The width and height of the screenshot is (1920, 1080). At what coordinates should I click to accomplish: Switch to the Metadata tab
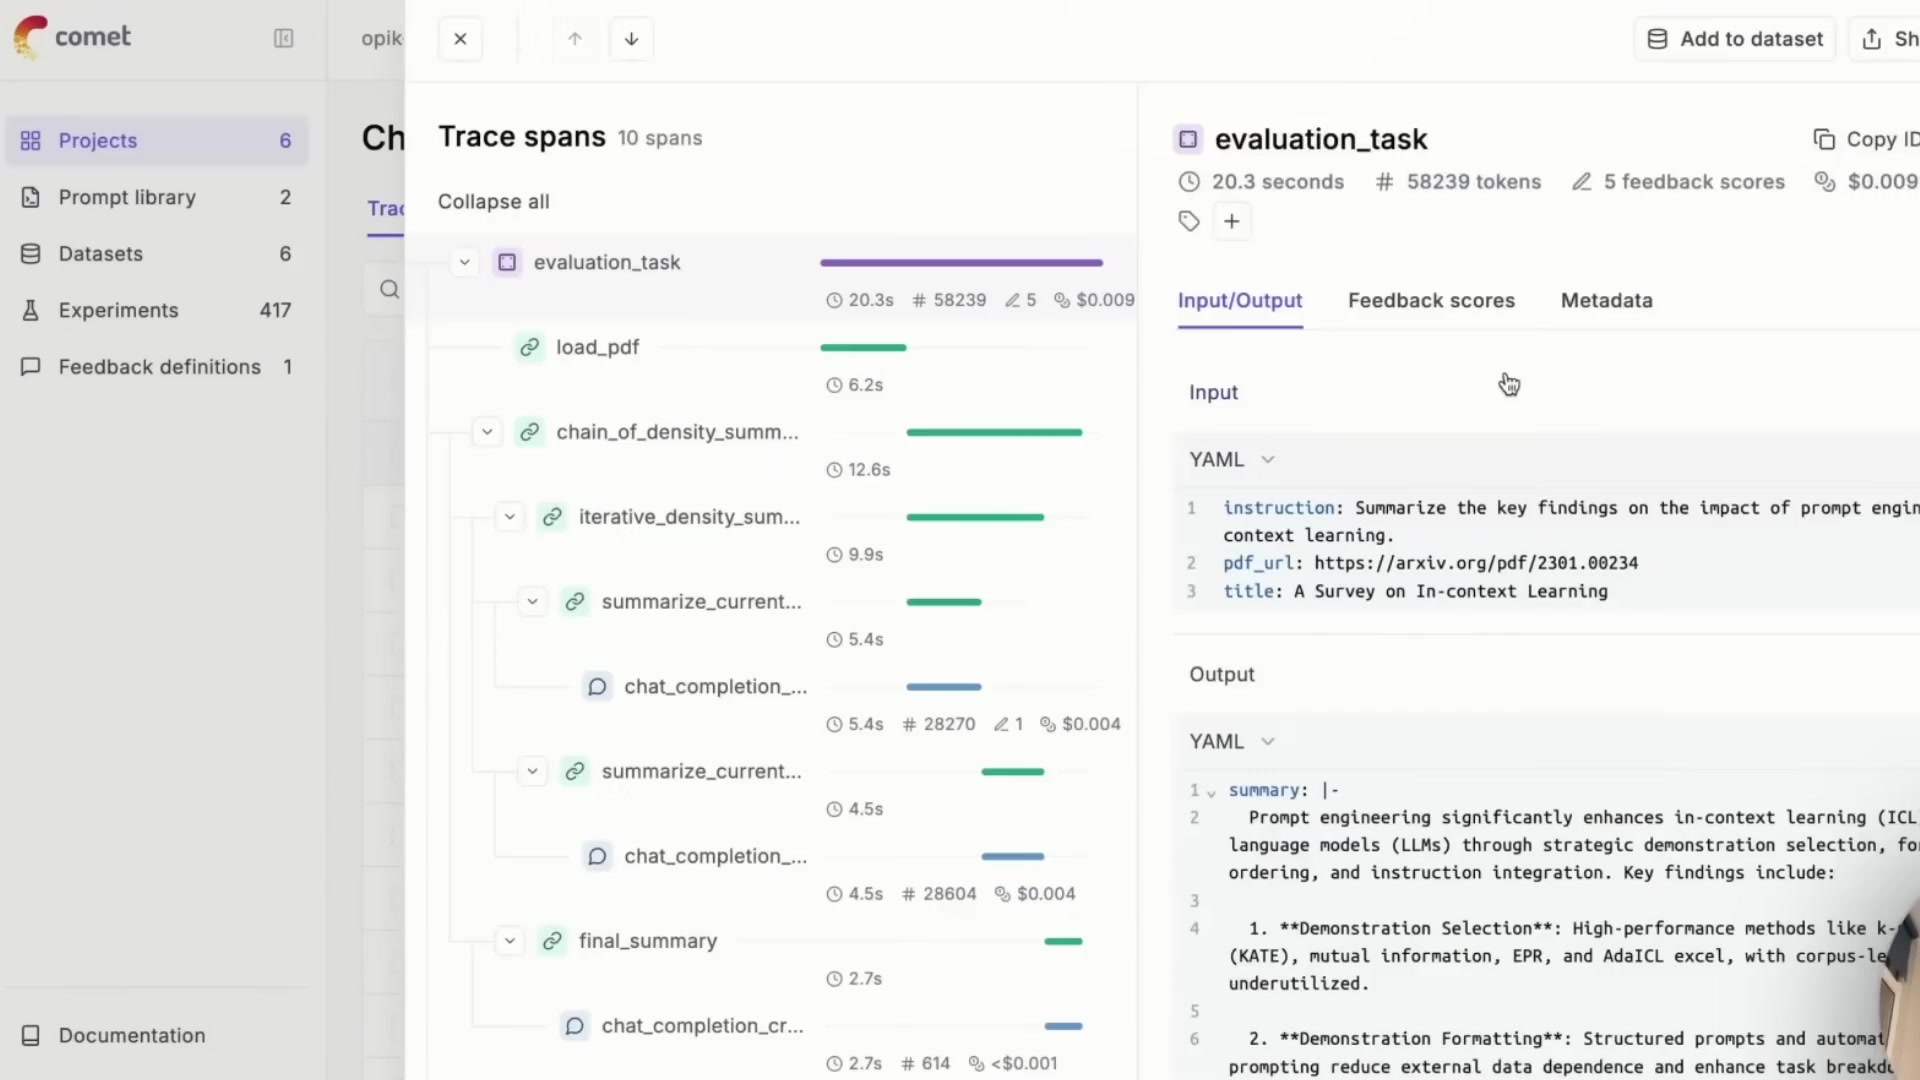(1606, 300)
